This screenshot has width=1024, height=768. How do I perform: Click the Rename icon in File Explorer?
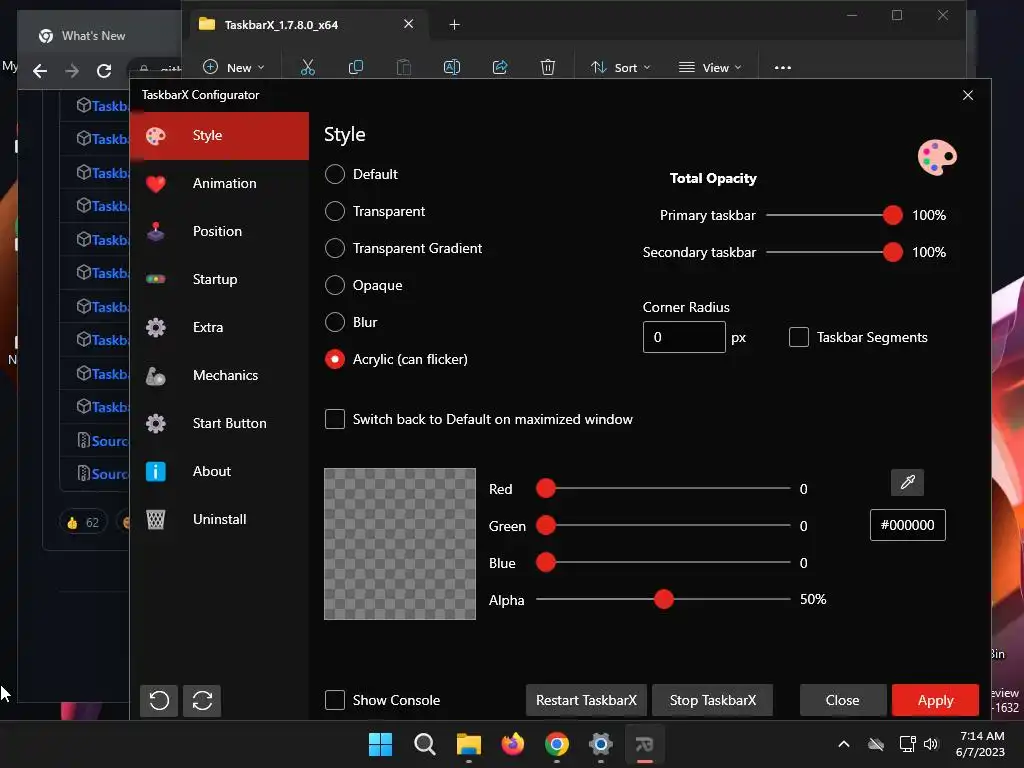pyautogui.click(x=452, y=67)
